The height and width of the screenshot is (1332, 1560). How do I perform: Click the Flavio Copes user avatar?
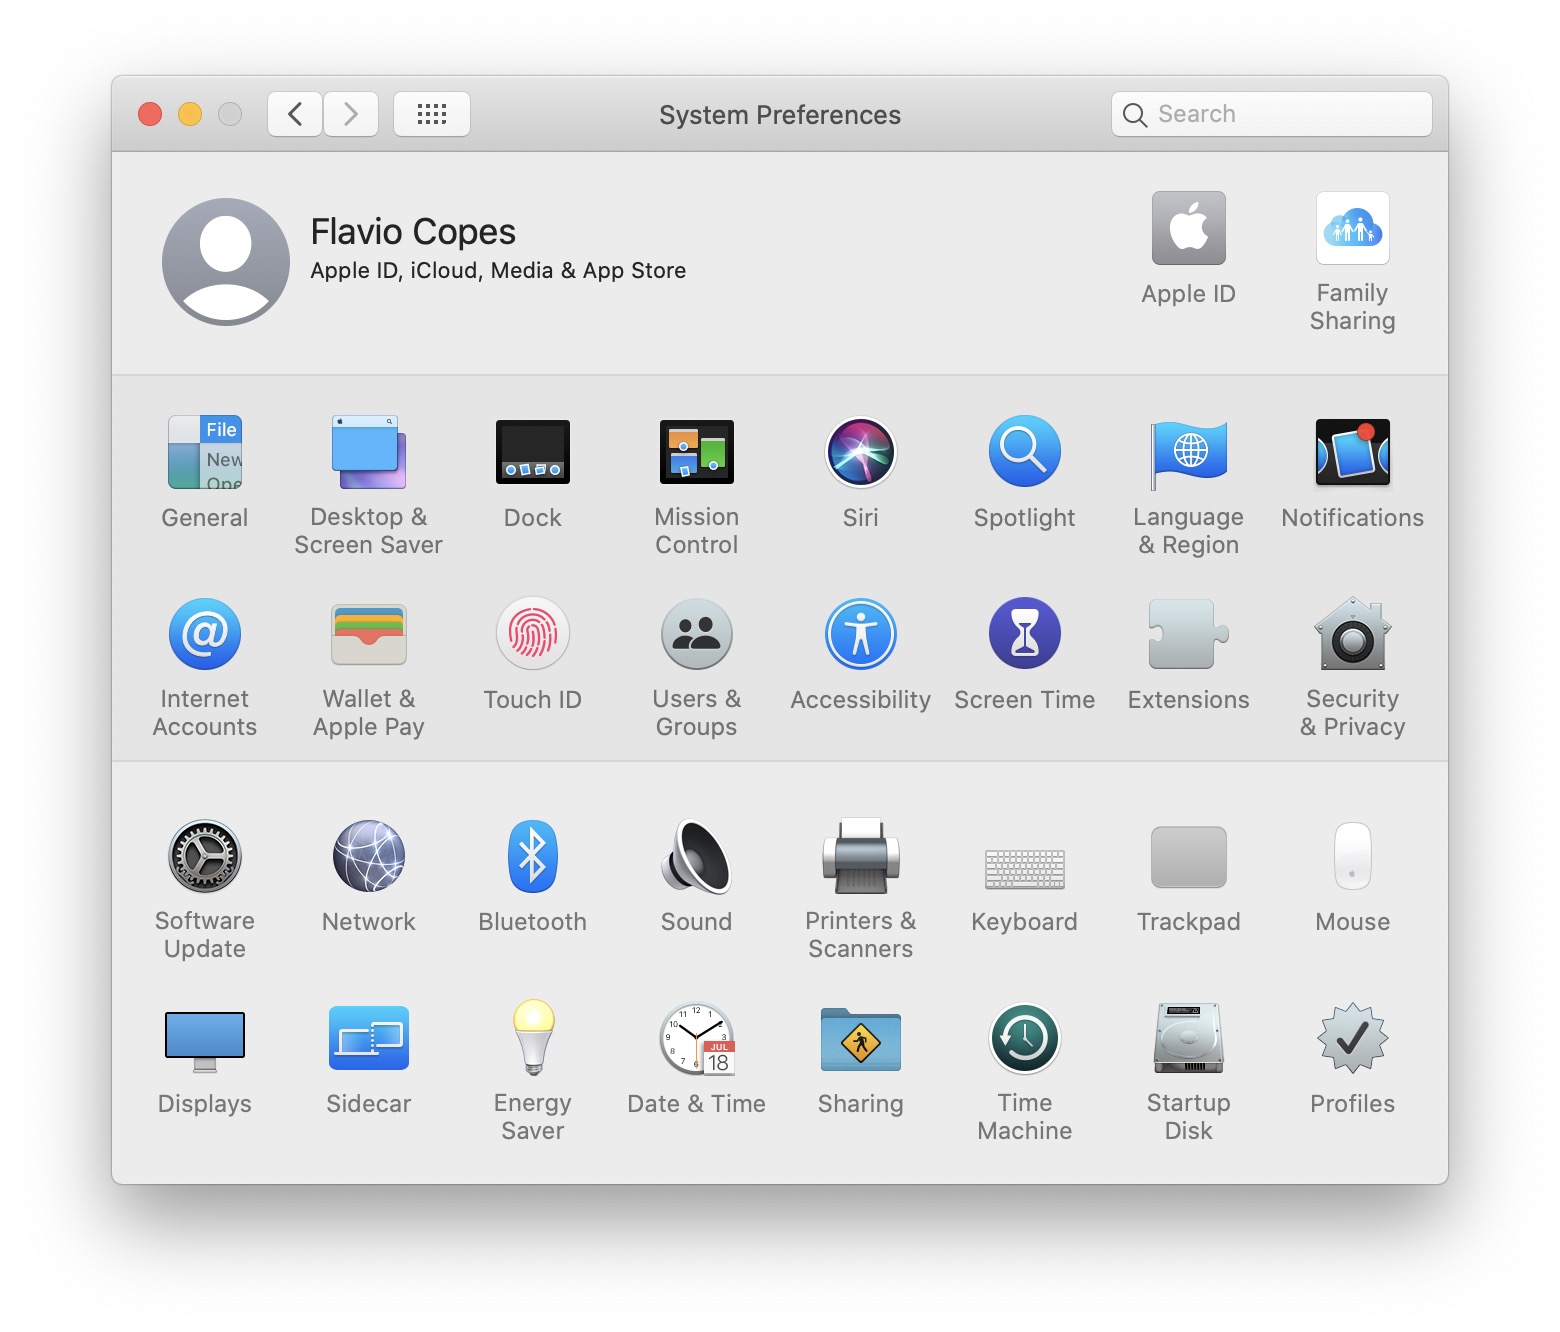coord(226,262)
